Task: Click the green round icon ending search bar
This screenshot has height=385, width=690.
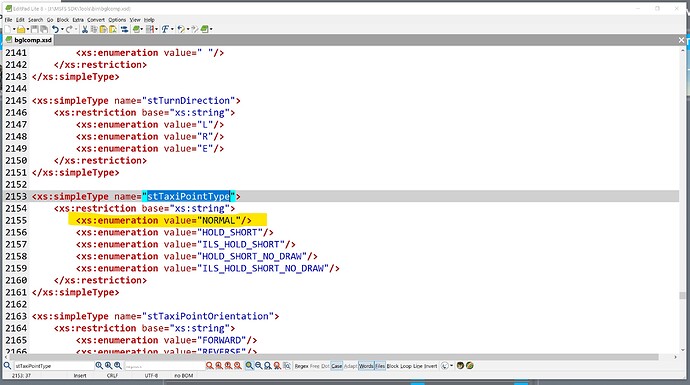Action: (470, 366)
